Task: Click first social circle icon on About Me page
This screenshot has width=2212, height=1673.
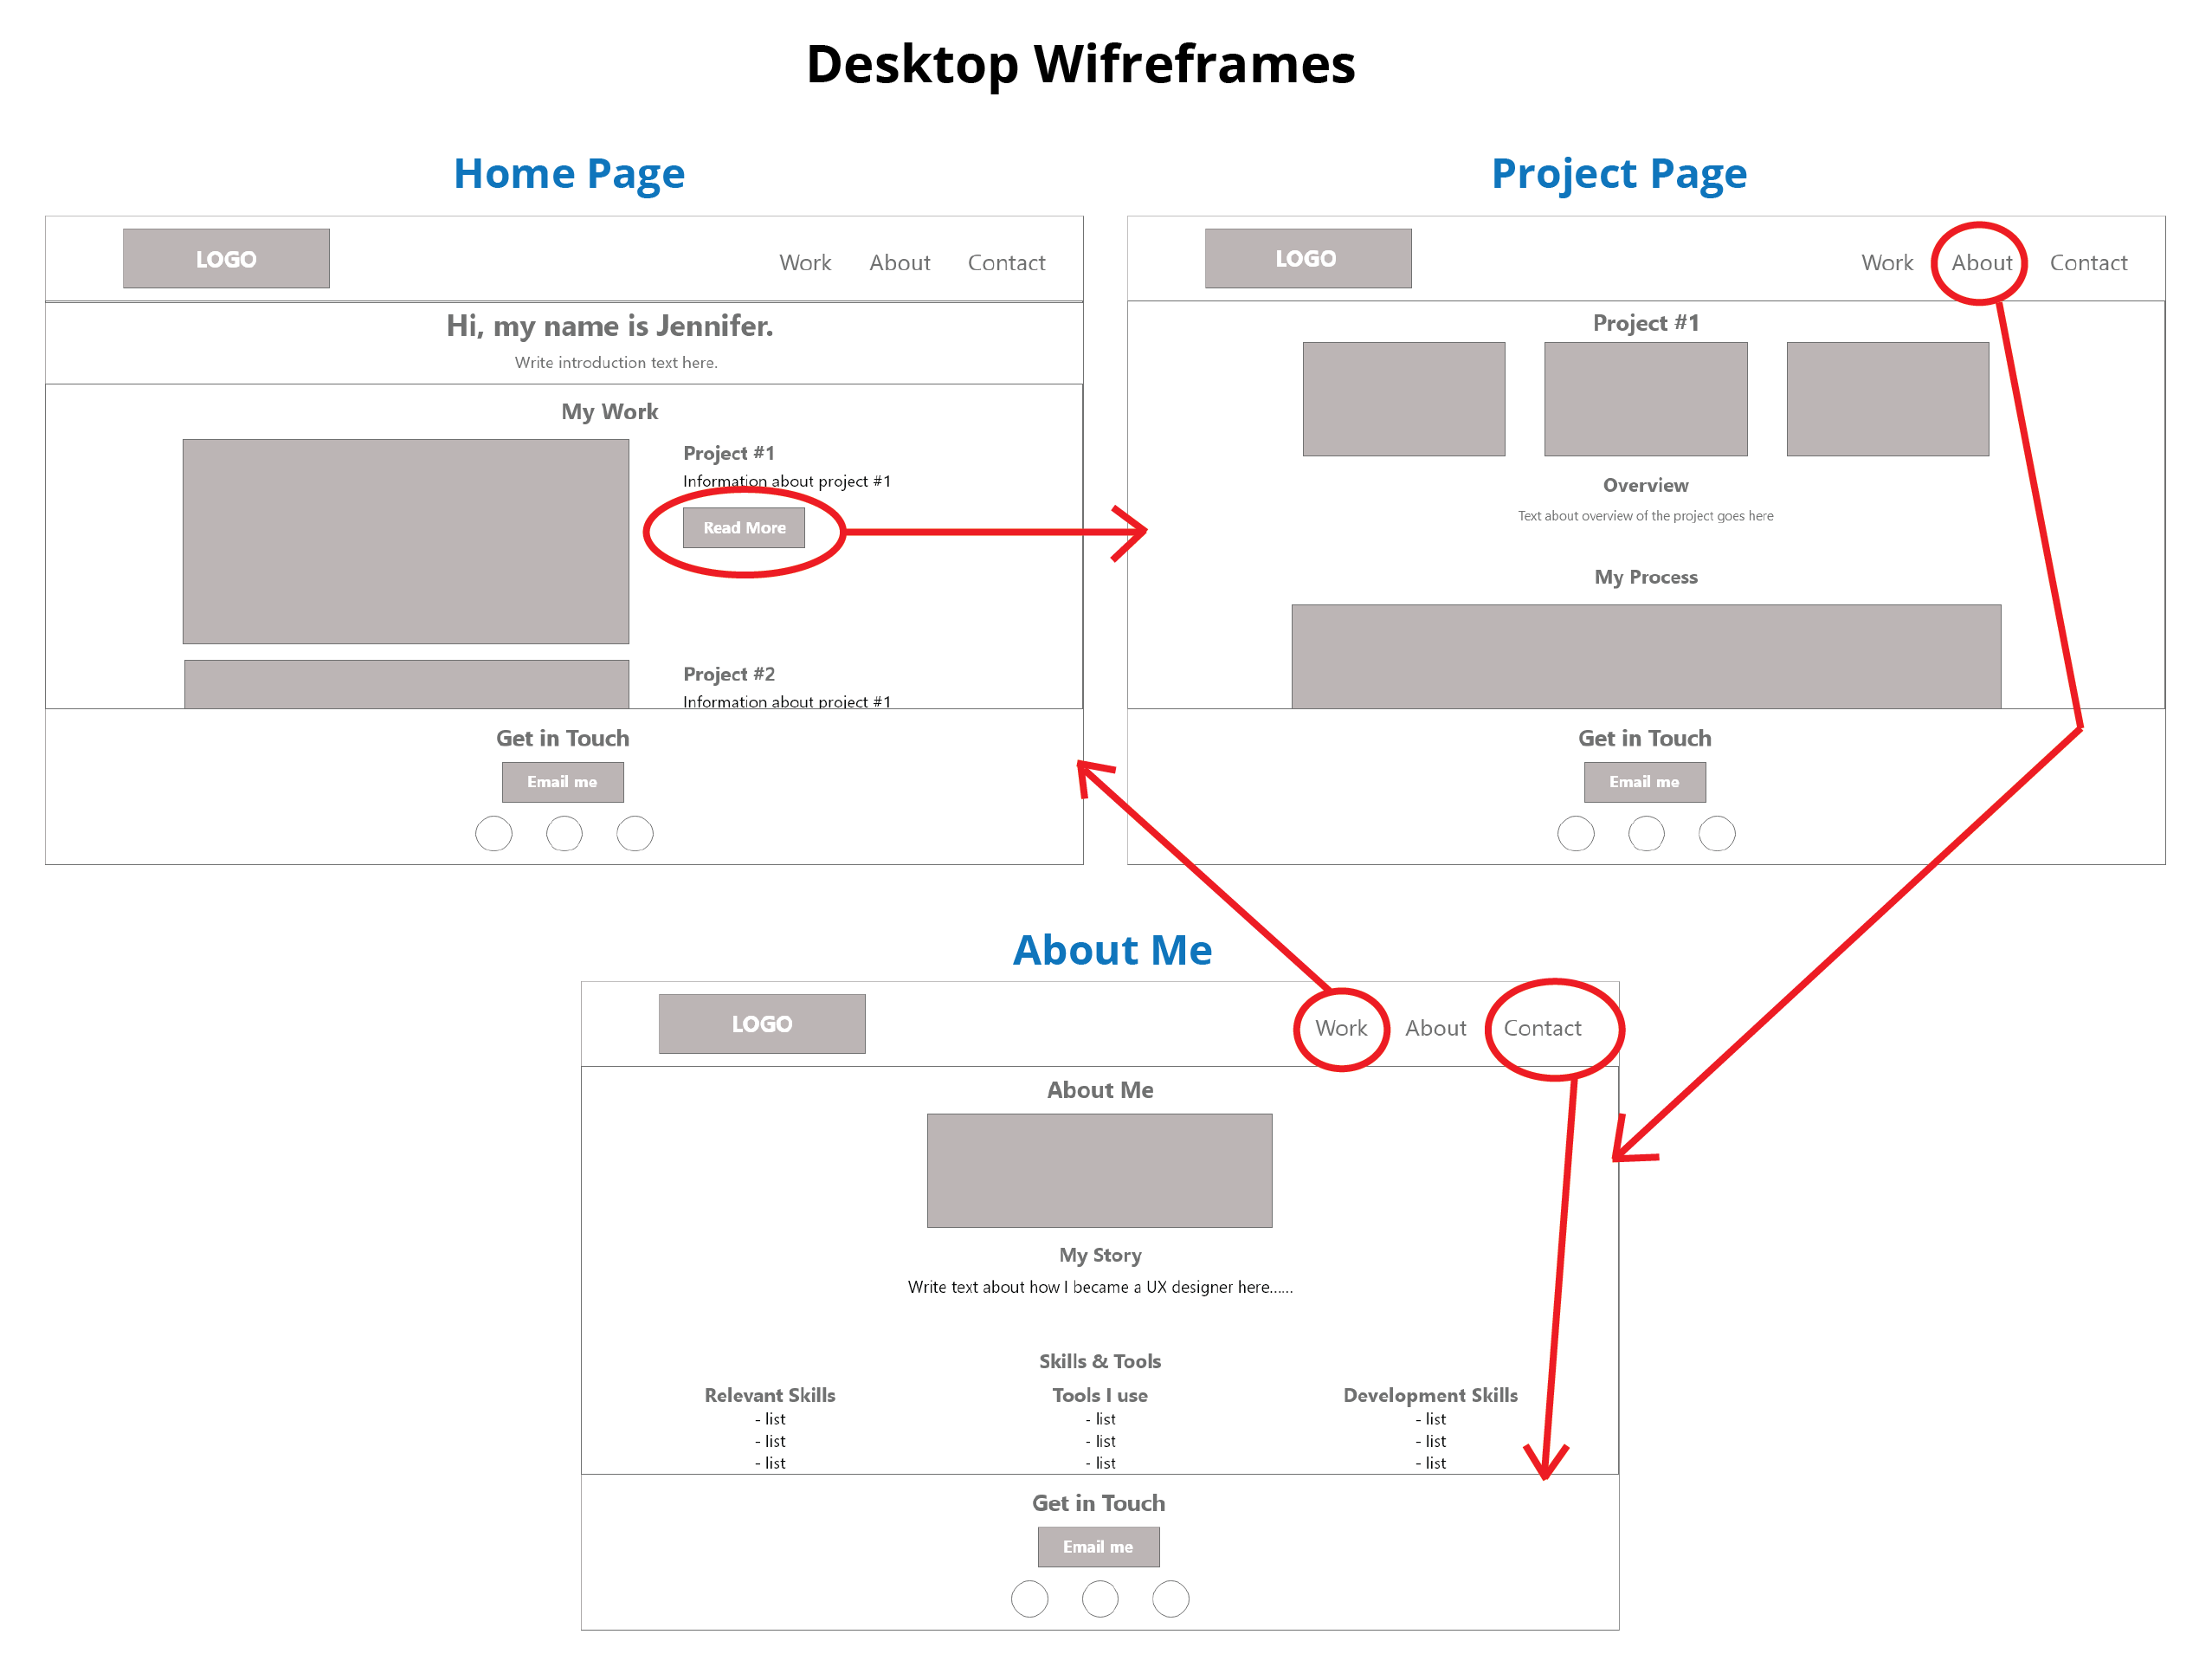Action: 1030,1599
